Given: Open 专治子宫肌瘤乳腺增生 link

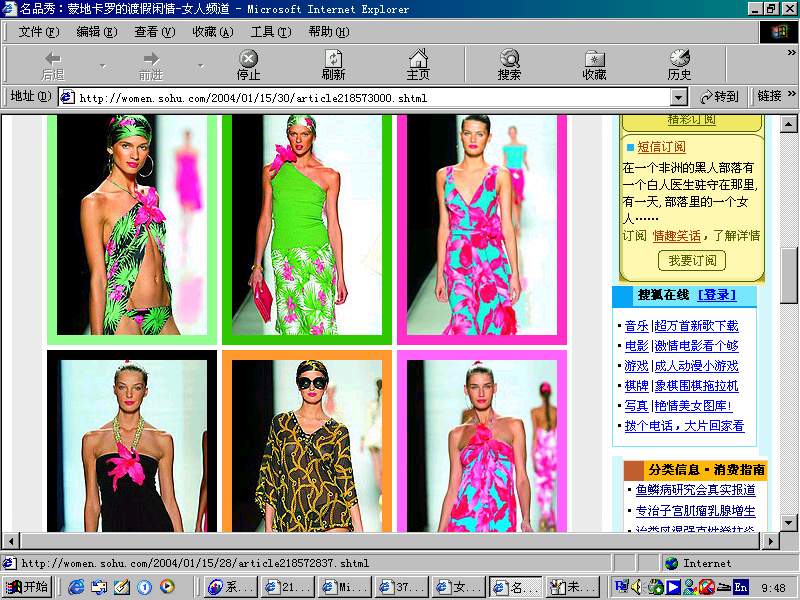Looking at the screenshot, I should pyautogui.click(x=695, y=510).
